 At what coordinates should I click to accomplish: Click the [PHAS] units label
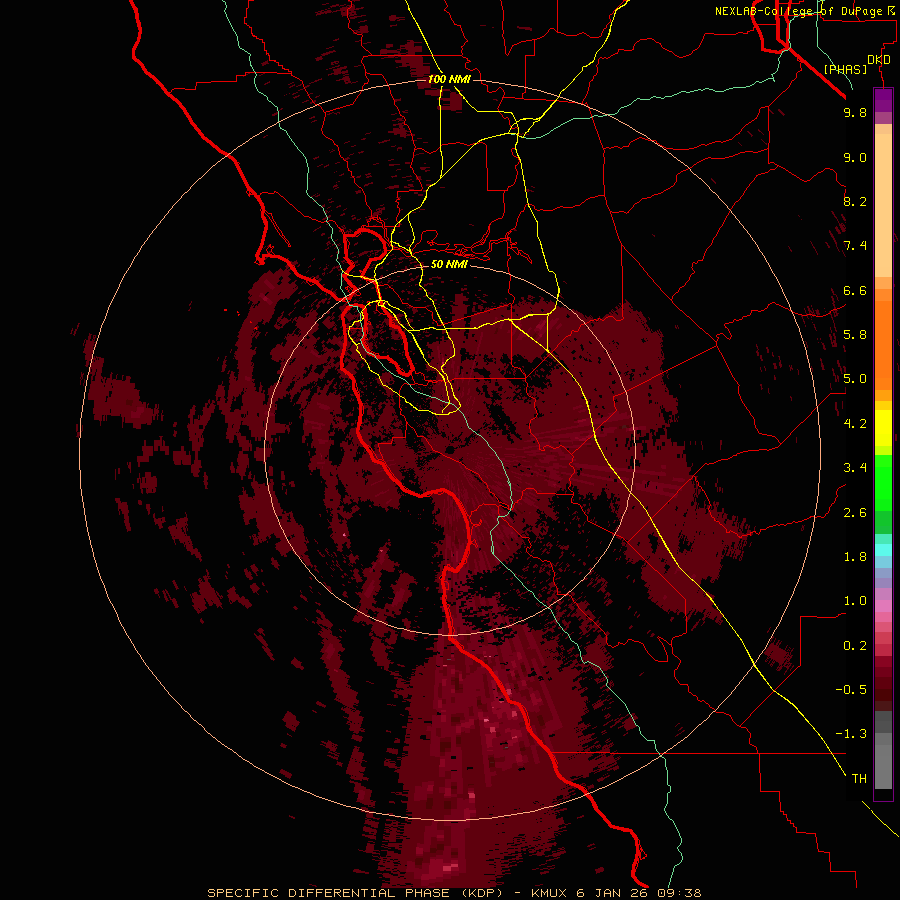coord(845,69)
